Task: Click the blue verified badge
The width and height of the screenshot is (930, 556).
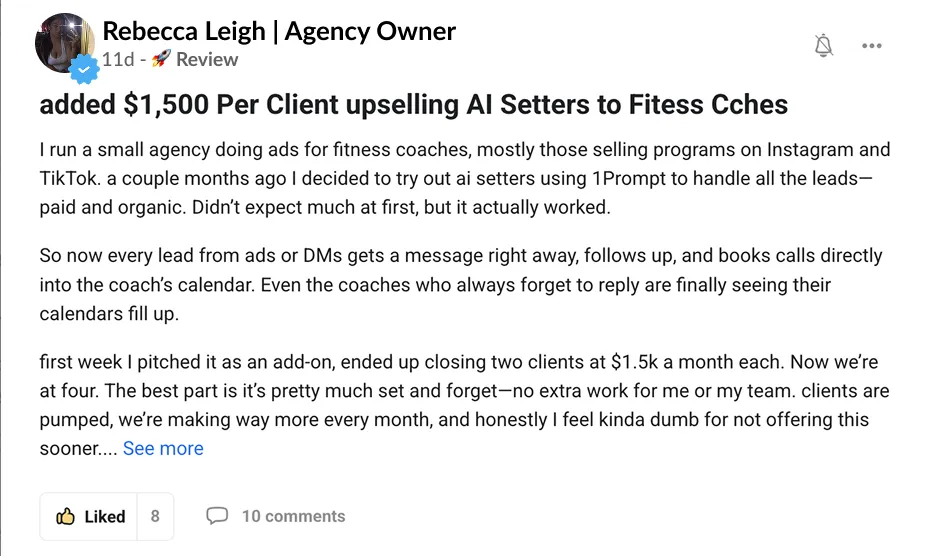Action: click(x=84, y=69)
